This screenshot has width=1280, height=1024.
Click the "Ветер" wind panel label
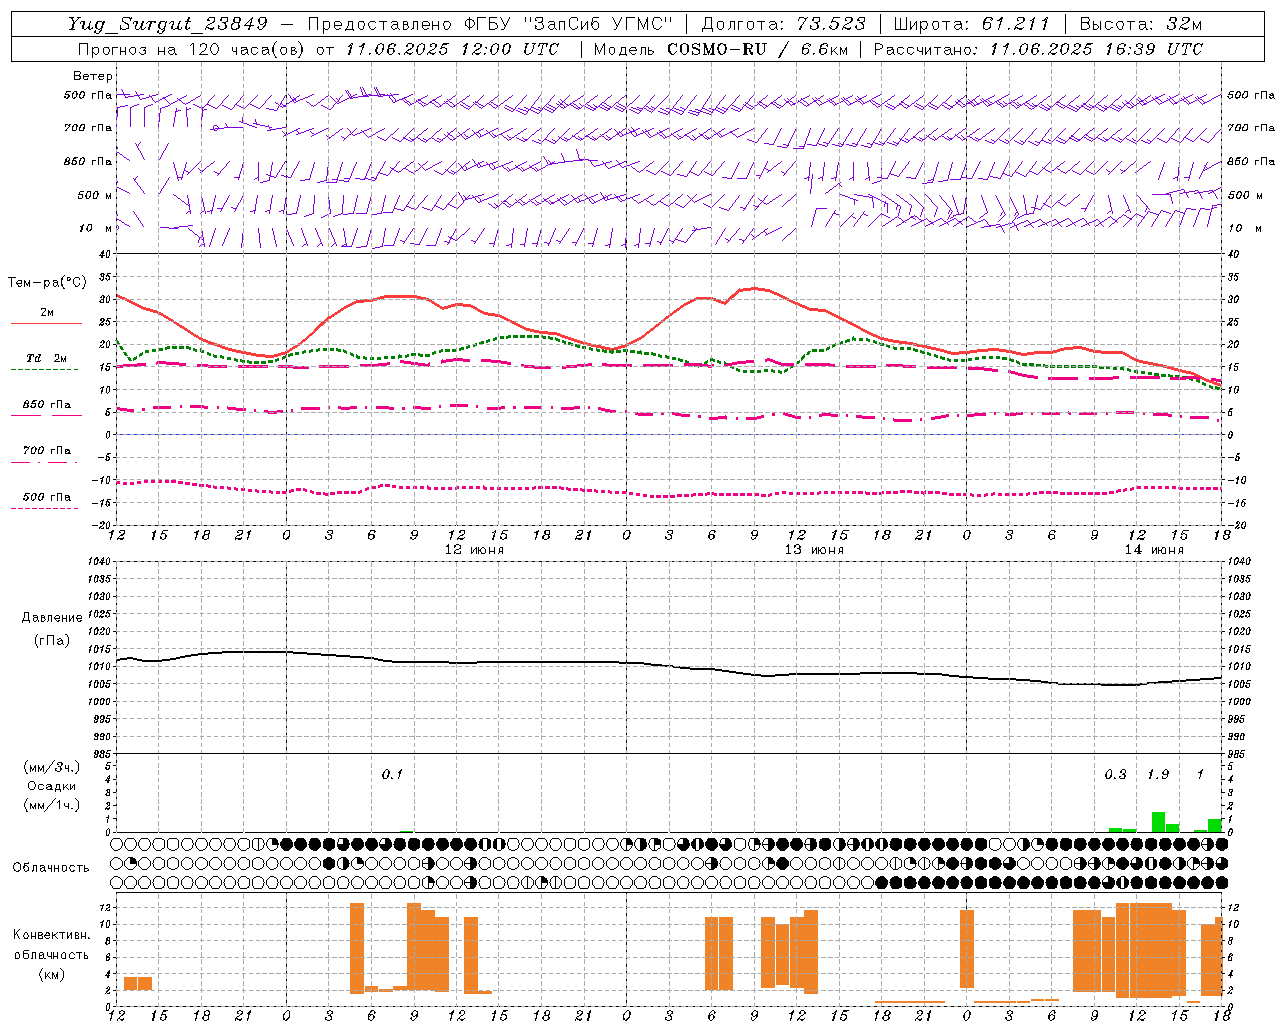(x=92, y=76)
